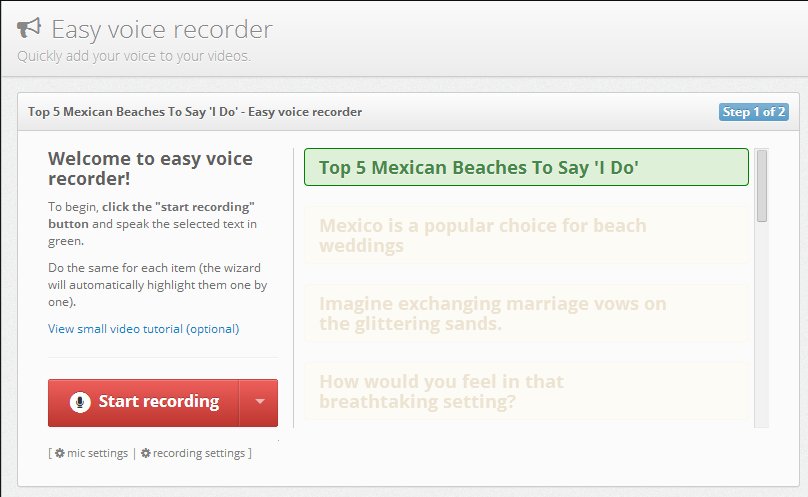
Task: Click the gear icon next to recording settings
Action: (x=146, y=453)
